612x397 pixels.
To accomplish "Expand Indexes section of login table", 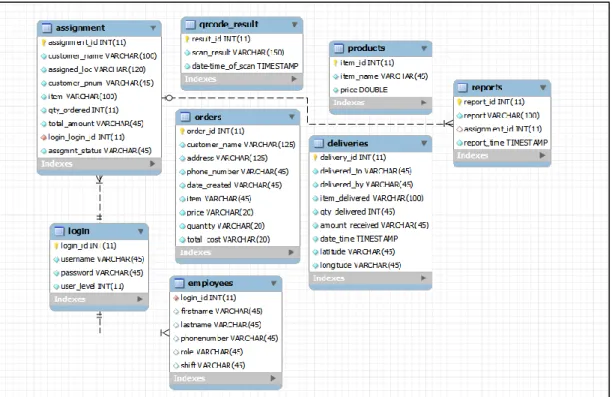I will (x=140, y=299).
